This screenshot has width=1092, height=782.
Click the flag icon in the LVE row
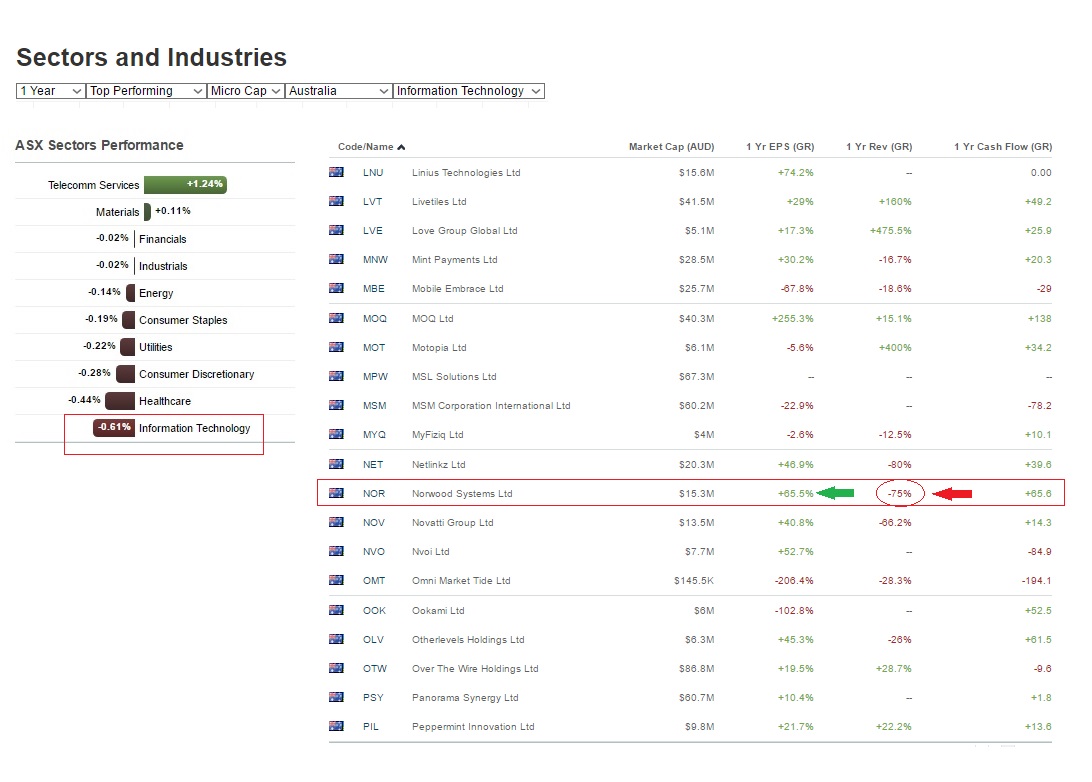[336, 230]
